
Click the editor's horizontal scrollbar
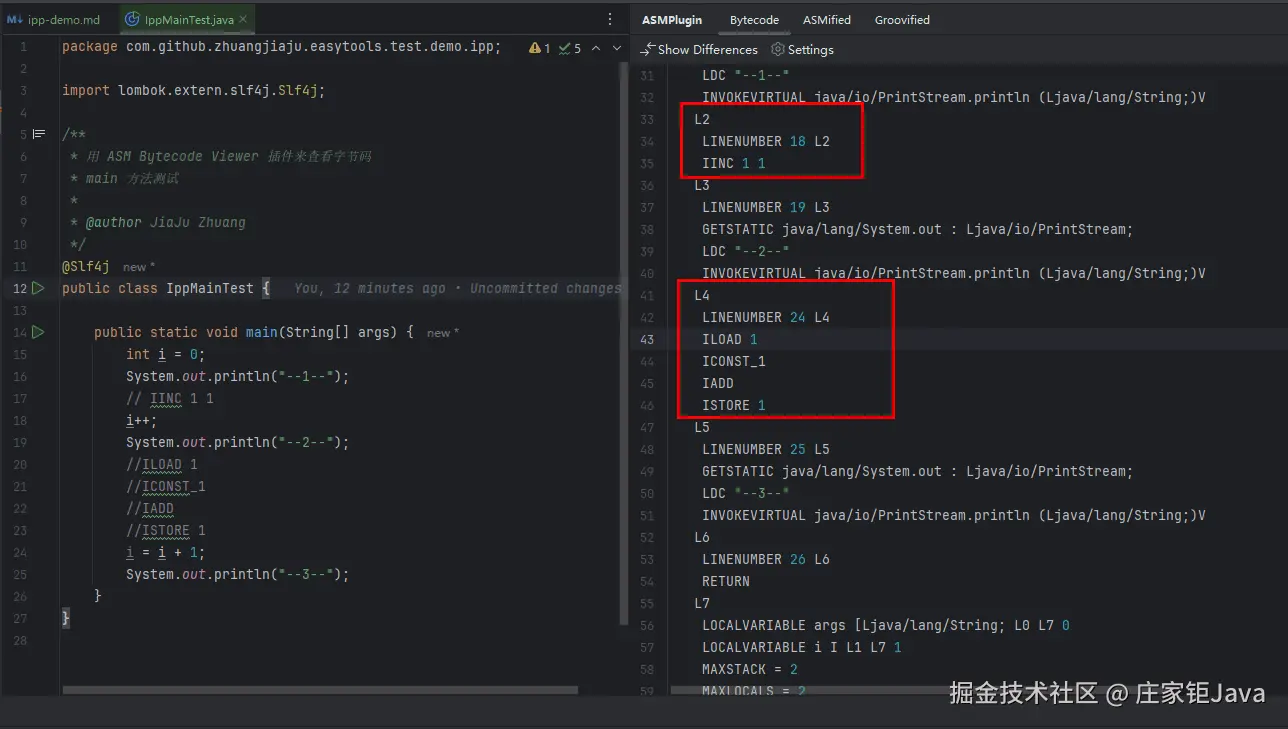[x=320, y=689]
